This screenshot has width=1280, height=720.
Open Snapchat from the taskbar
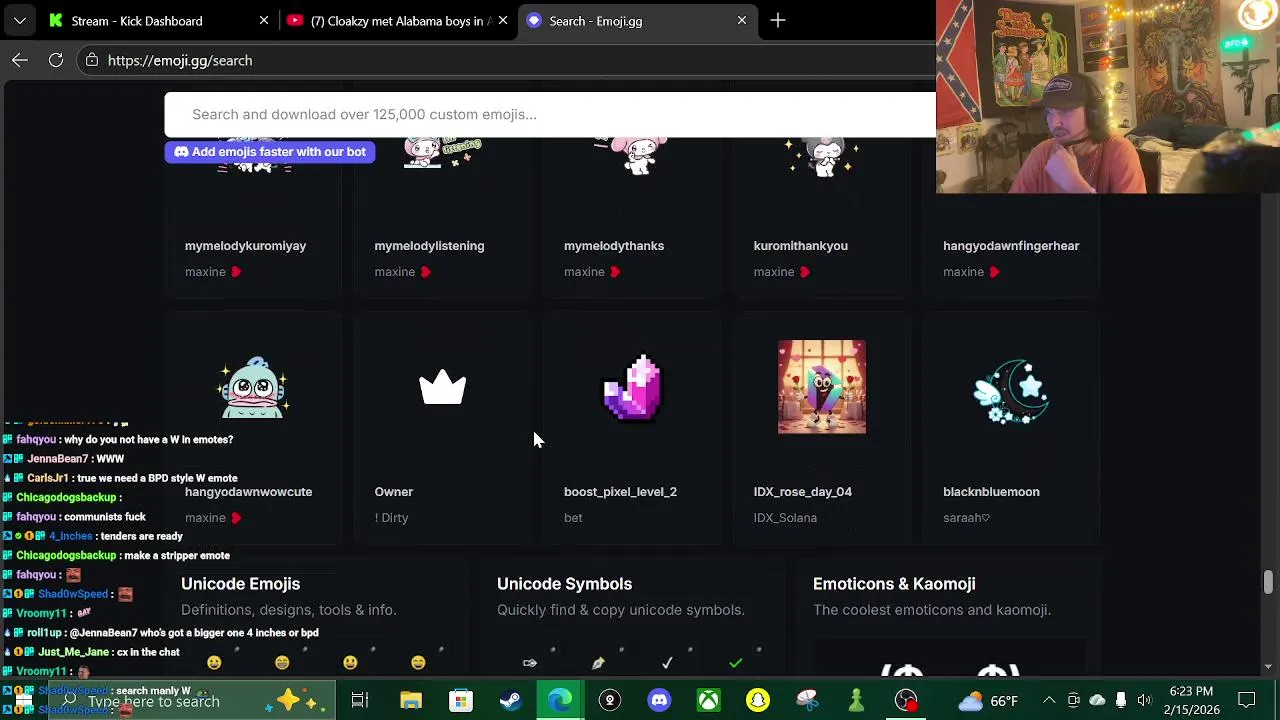coord(758,700)
